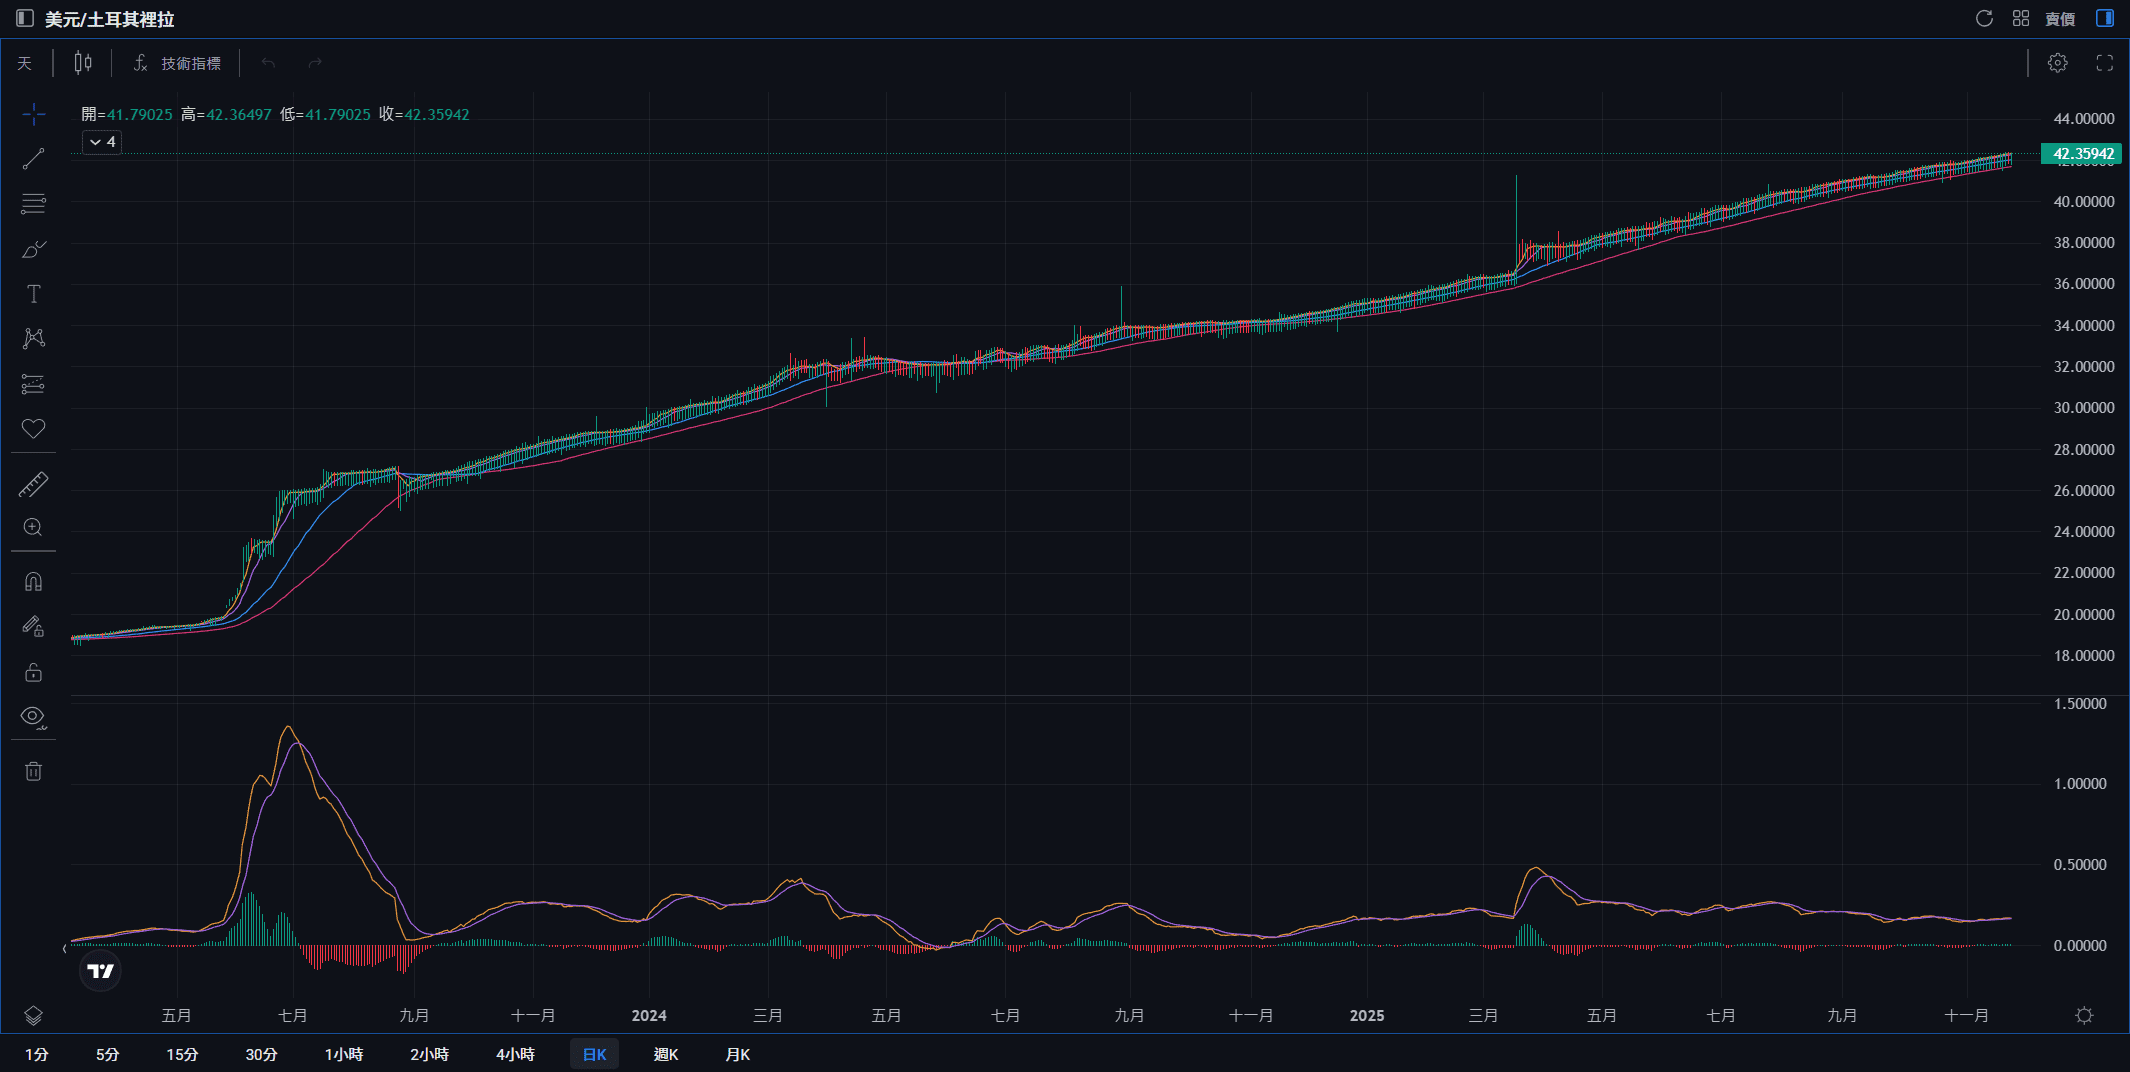Open the object tree layers icon
This screenshot has height=1072, width=2130.
(33, 1016)
